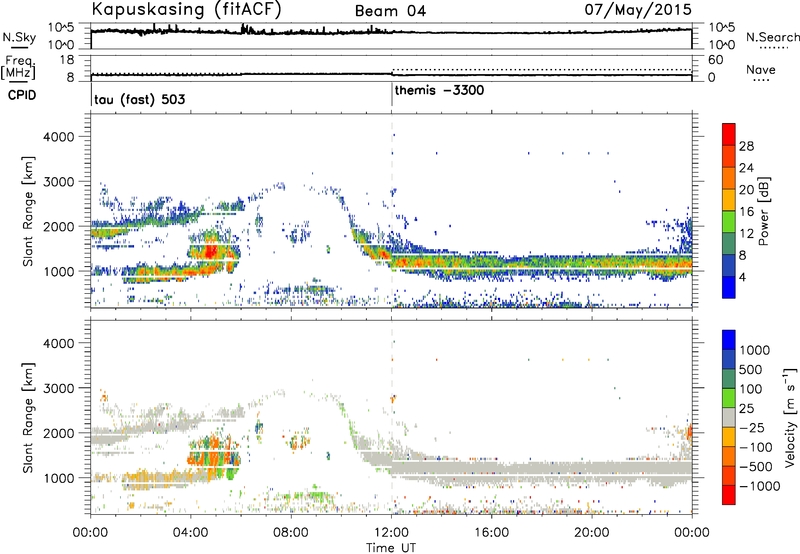Click the 'Power [dB]' color bar label

point(763,211)
